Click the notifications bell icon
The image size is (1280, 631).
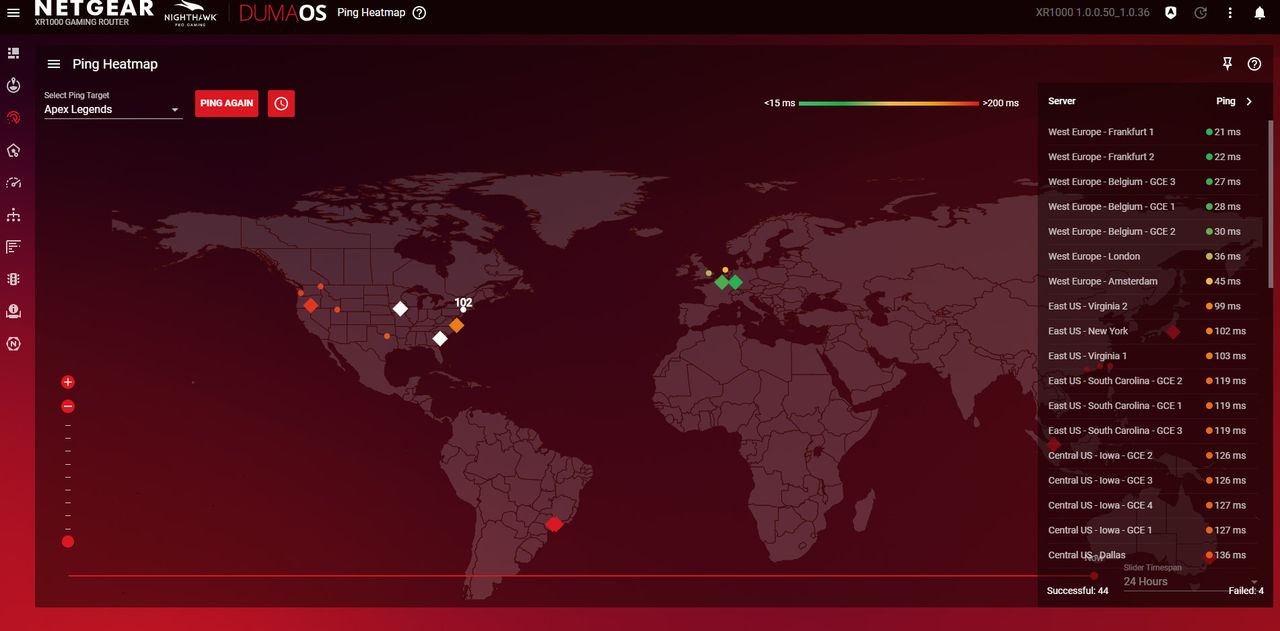(1259, 13)
